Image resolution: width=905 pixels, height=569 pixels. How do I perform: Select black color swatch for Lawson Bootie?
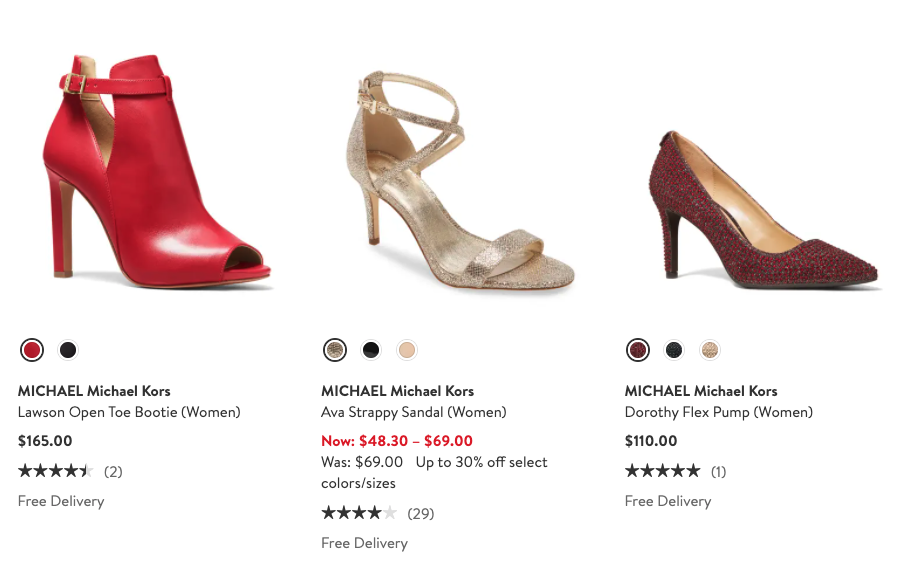68,350
